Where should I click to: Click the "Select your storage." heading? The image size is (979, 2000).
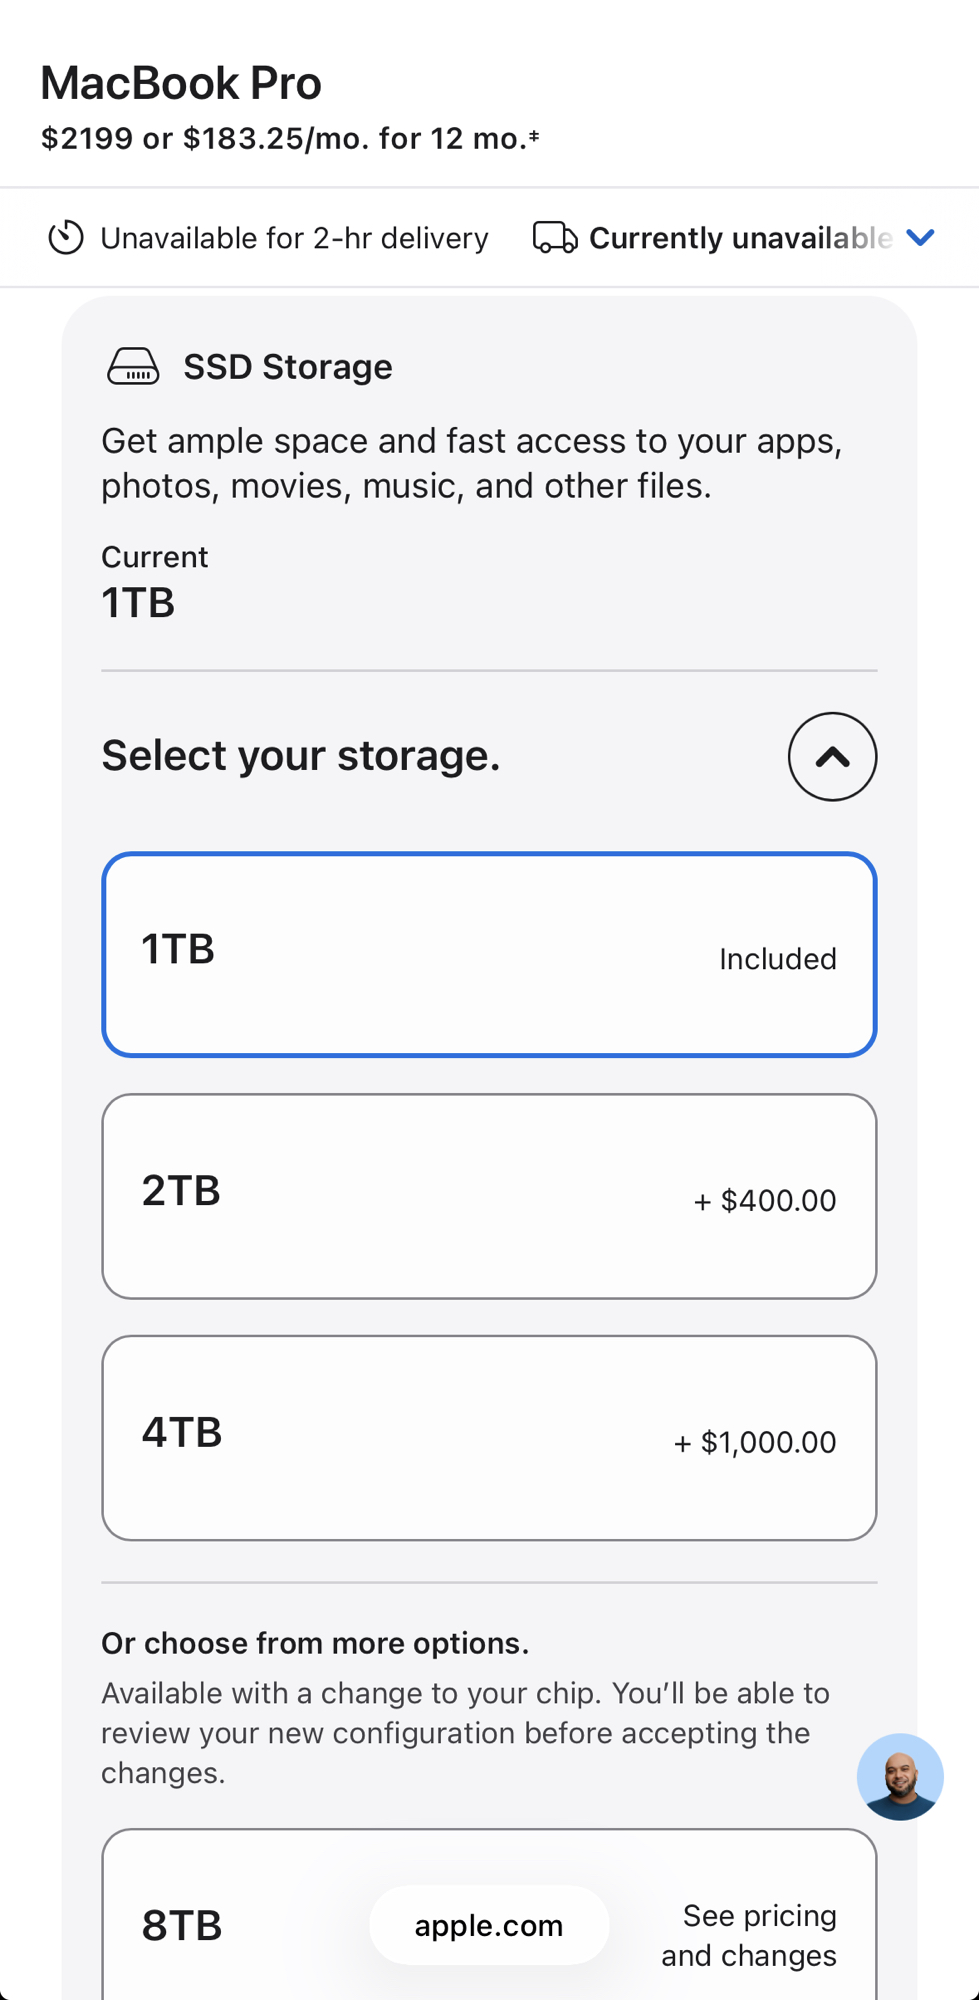point(300,756)
